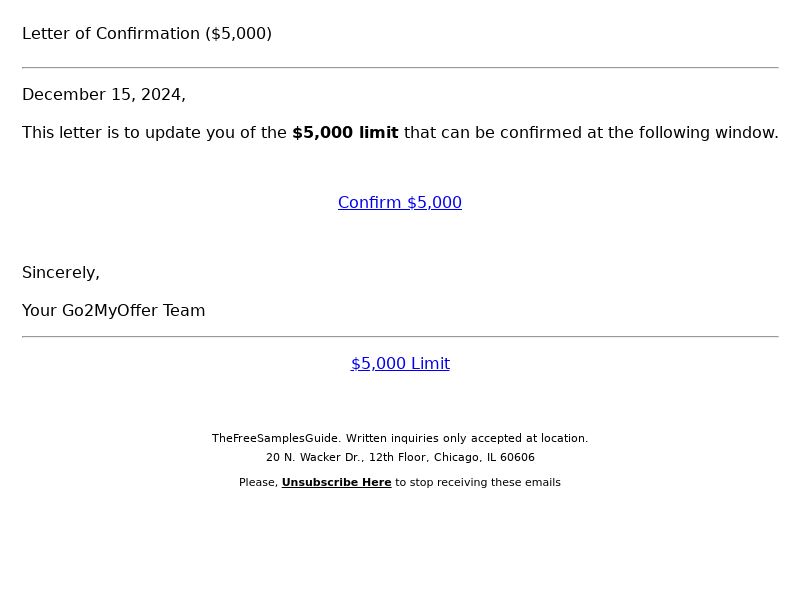Click the '12th Floor' text in address

397,457
